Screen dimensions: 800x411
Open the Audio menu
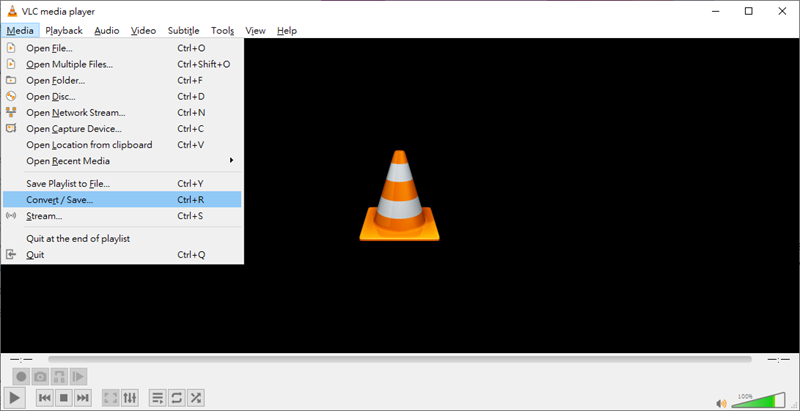tap(107, 31)
